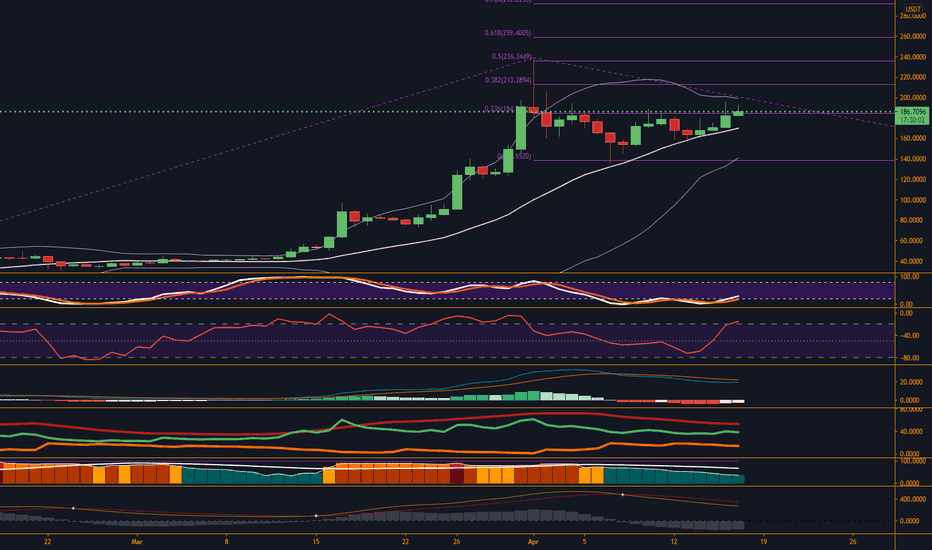This screenshot has width=932, height=550.
Task: Click the 8 date label on time axis
Action: 226,542
